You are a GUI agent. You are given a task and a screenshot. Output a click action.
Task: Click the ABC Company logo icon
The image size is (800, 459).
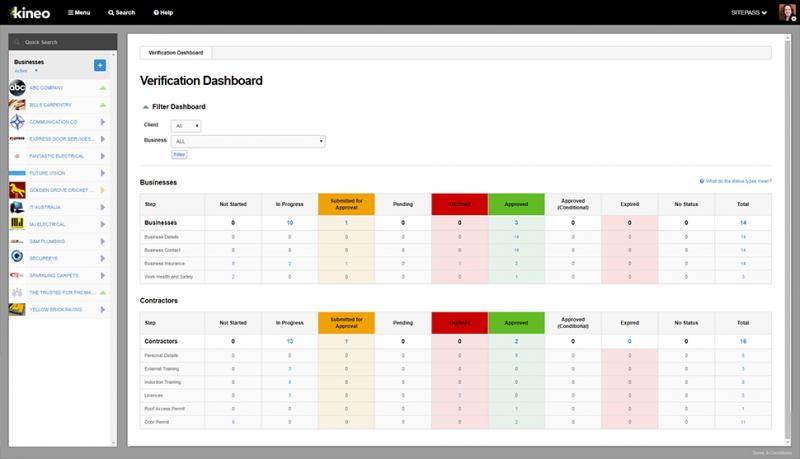pyautogui.click(x=17, y=88)
